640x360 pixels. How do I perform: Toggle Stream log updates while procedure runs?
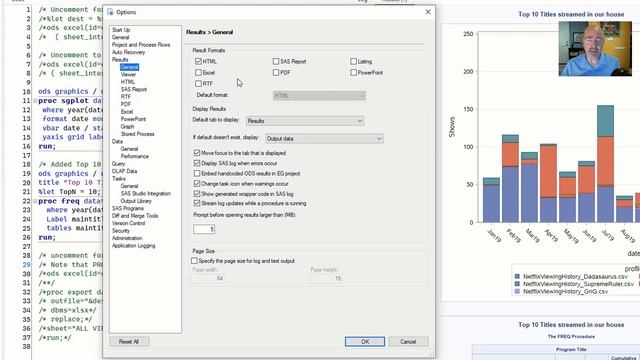(x=197, y=203)
